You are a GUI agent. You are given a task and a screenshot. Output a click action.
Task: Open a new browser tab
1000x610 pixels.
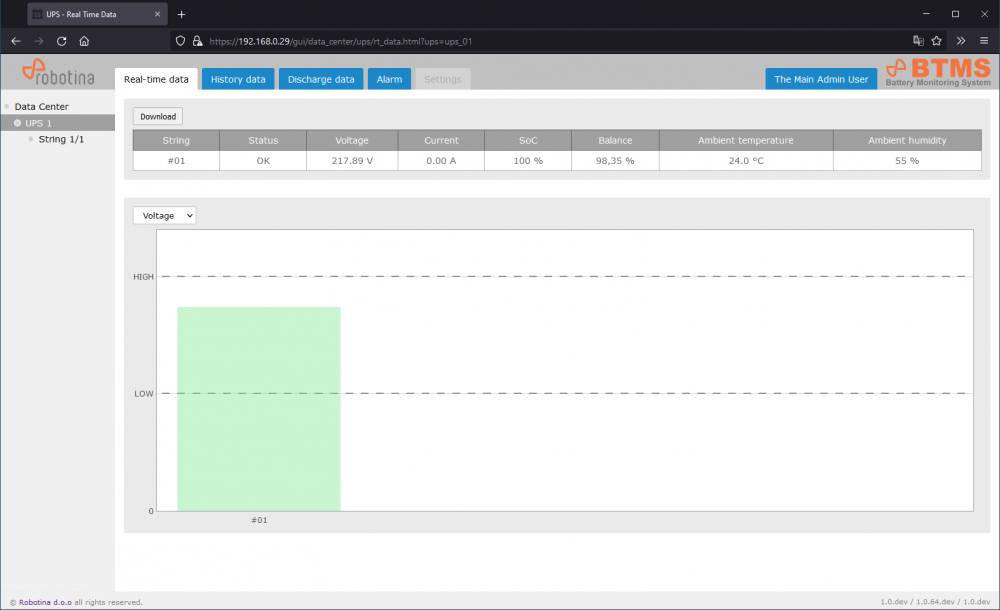click(x=181, y=14)
